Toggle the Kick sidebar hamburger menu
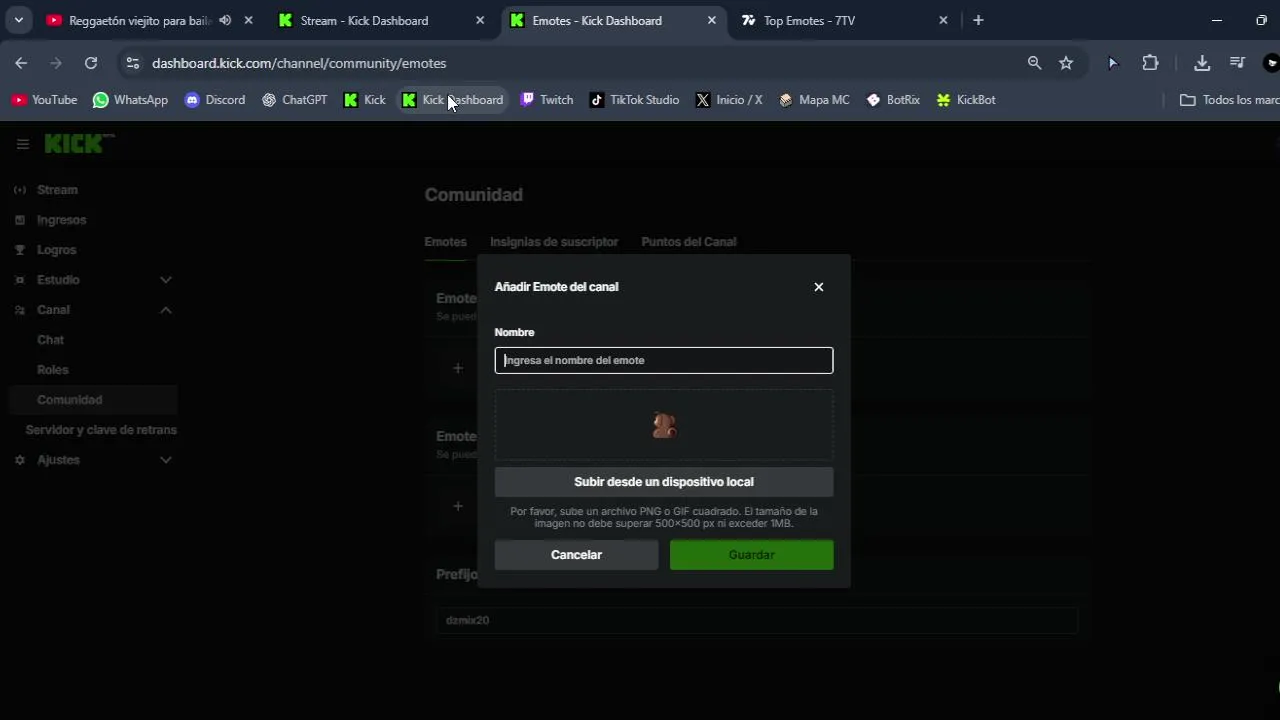This screenshot has width=1280, height=720. [x=23, y=144]
